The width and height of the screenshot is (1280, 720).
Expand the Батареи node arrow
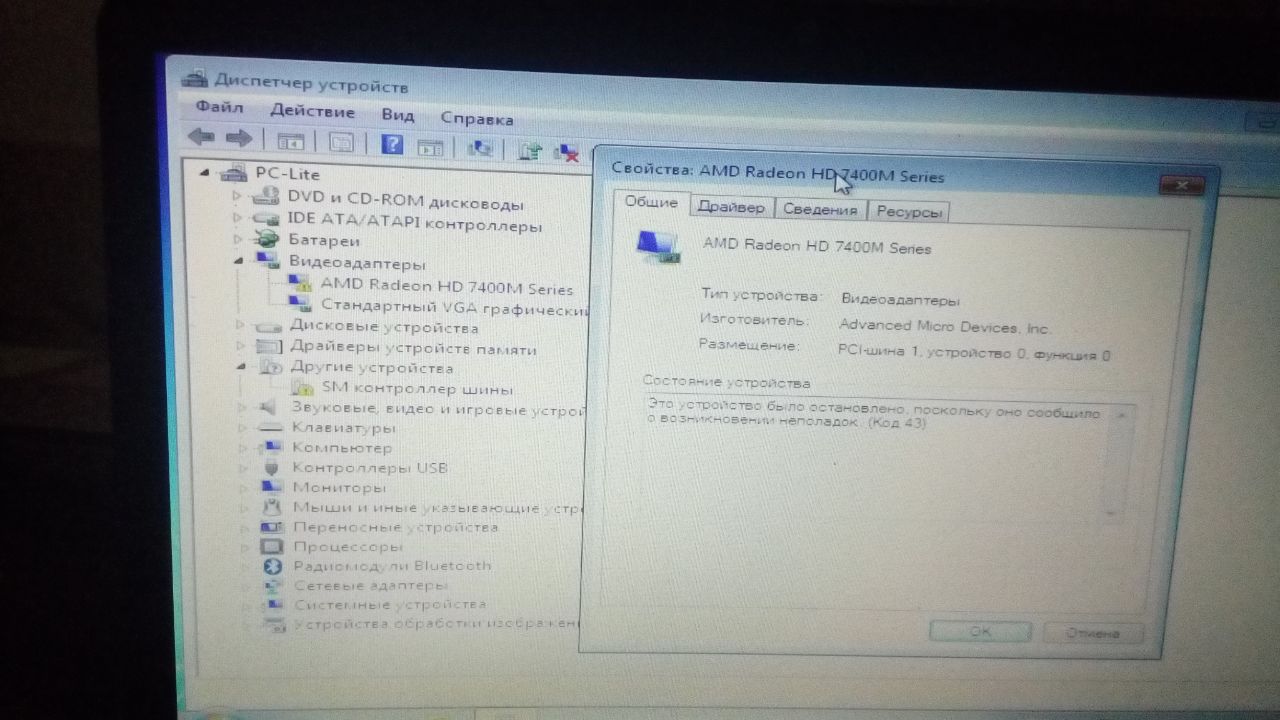pos(238,238)
